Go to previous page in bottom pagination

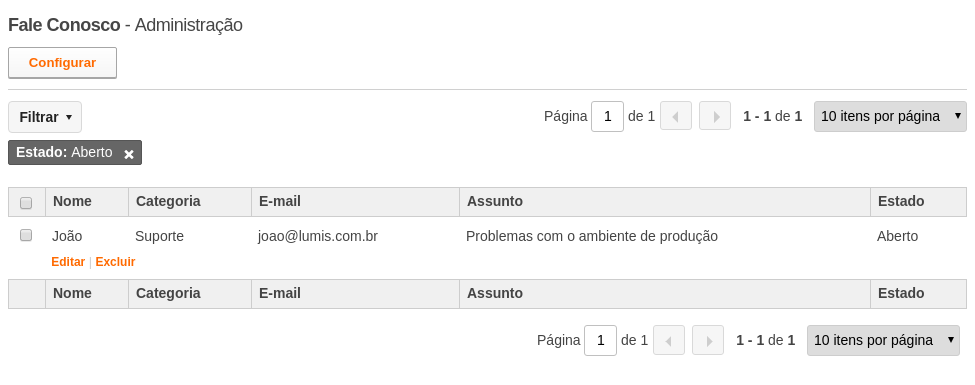point(669,340)
